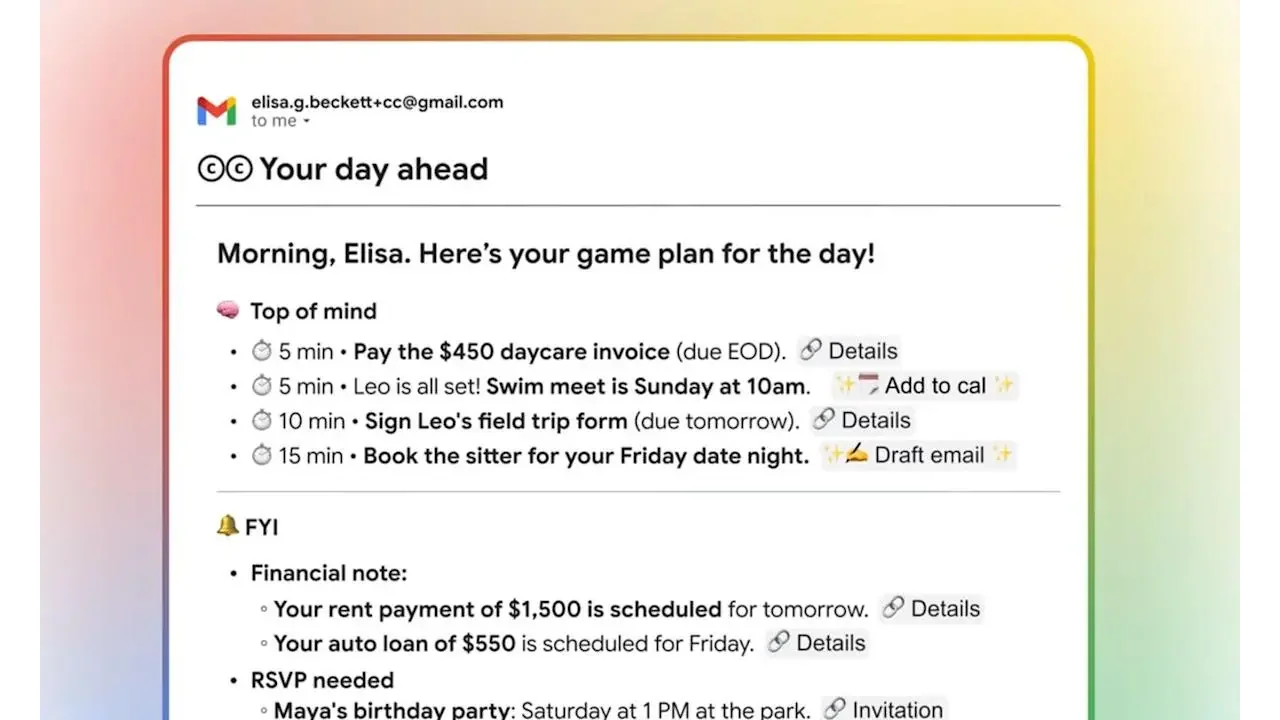The width and height of the screenshot is (1280, 720).
Task: Open Details for the $550 auto loan
Action: [x=817, y=643]
